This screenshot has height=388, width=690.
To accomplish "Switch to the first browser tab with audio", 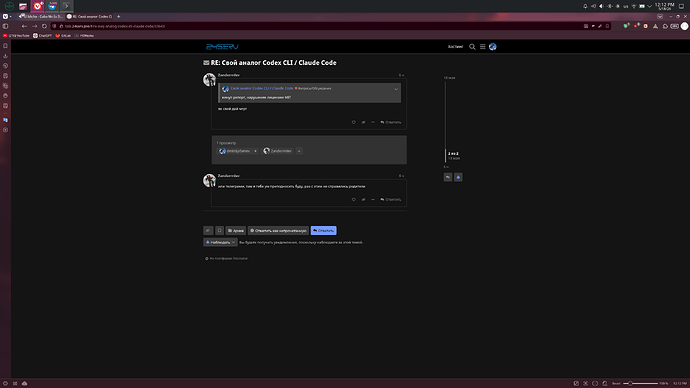I will pyautogui.click(x=41, y=16).
